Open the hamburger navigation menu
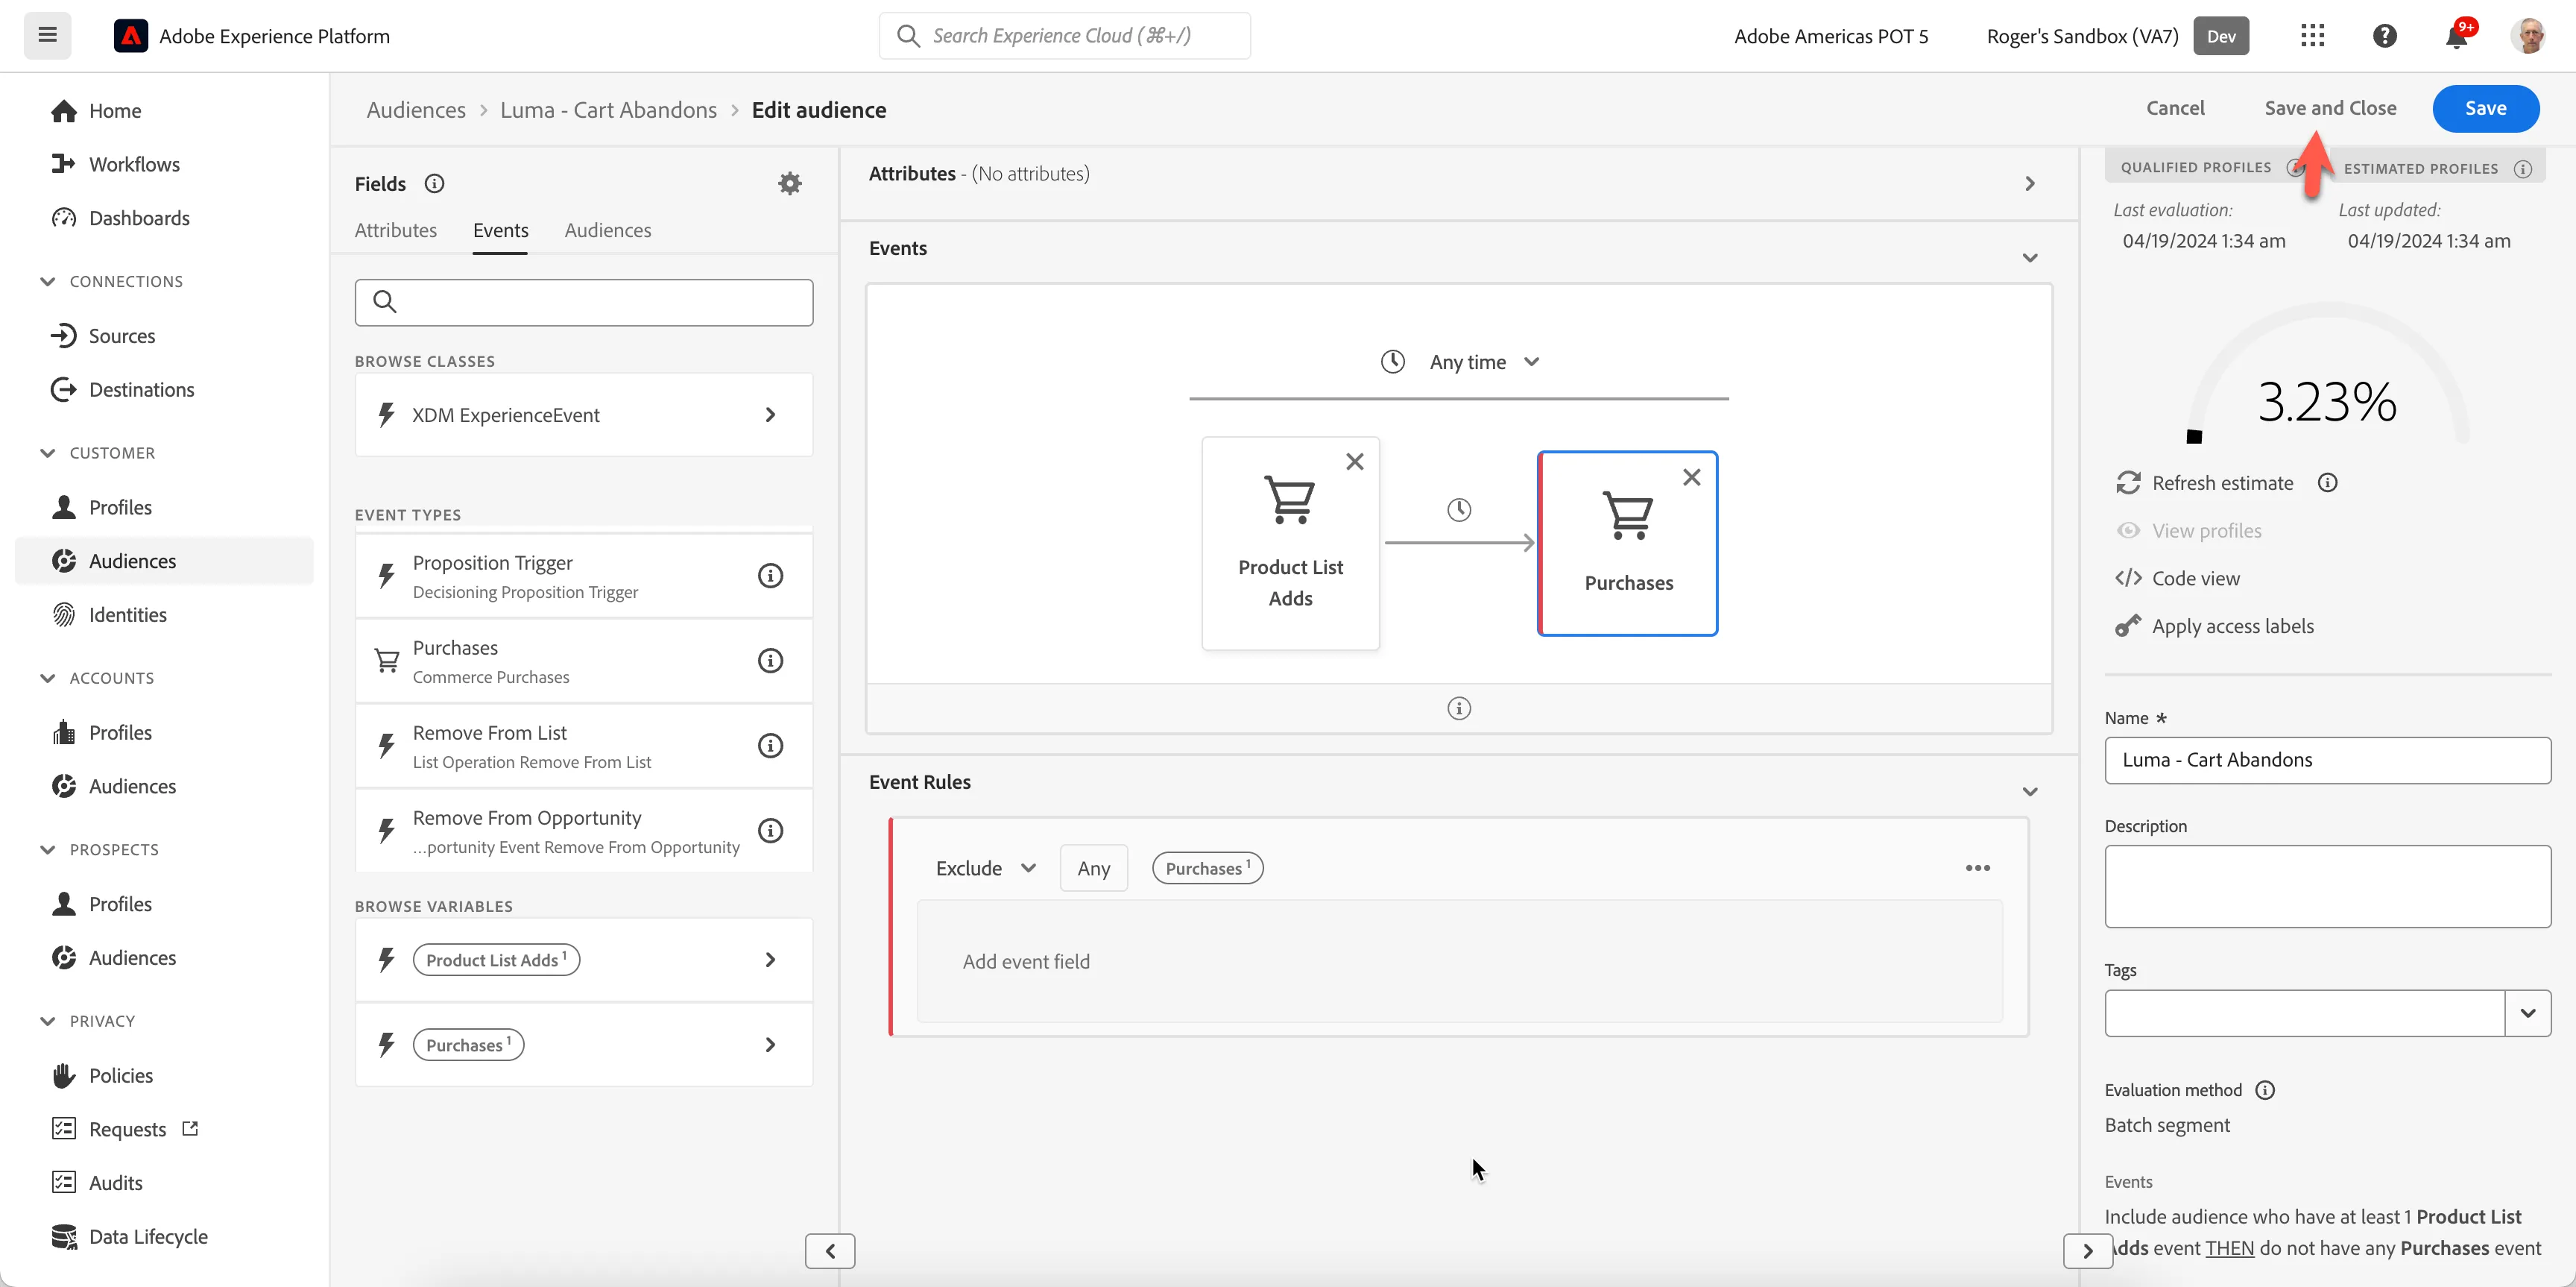 click(47, 36)
